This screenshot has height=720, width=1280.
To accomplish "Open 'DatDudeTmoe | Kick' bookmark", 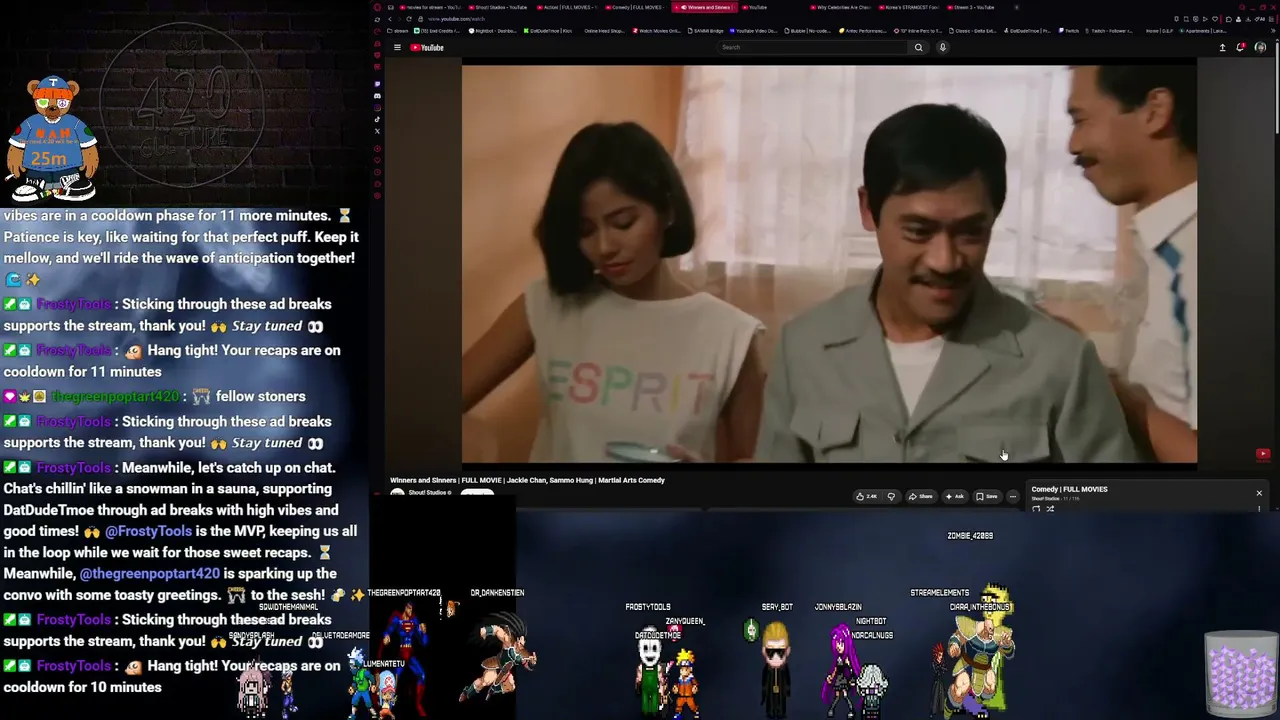I will point(548,31).
